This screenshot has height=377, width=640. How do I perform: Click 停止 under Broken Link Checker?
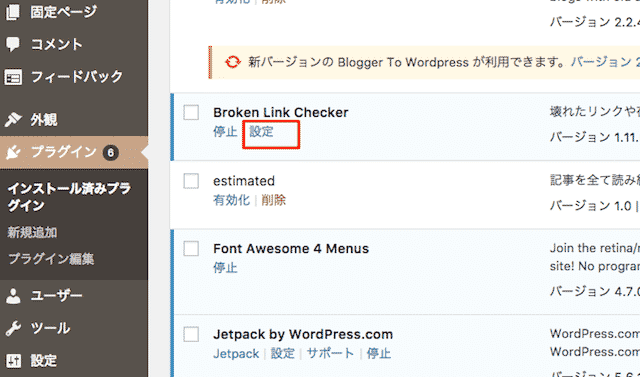pyautogui.click(x=225, y=132)
